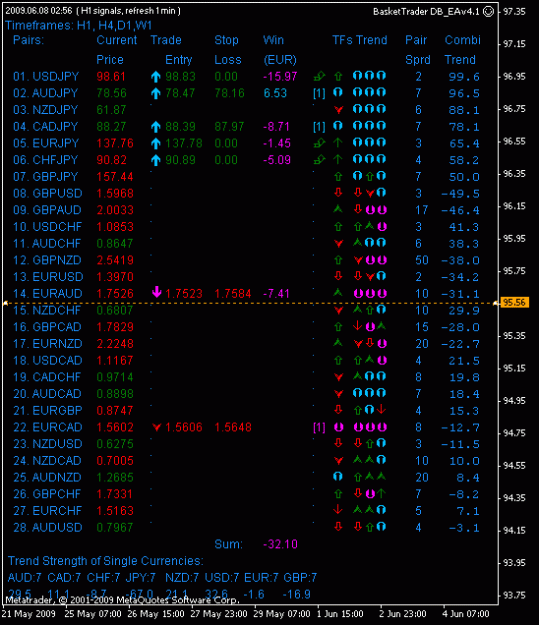Image resolution: width=539 pixels, height=625 pixels.
Task: Click the blue H1 trend icon in AUDNZD row
Action: click(x=338, y=476)
